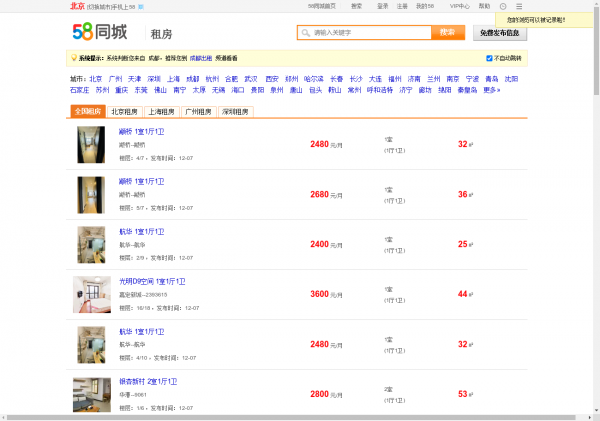Open 光明DI空间 listing photo thumbnail
600x421 pixels.
click(x=91, y=294)
